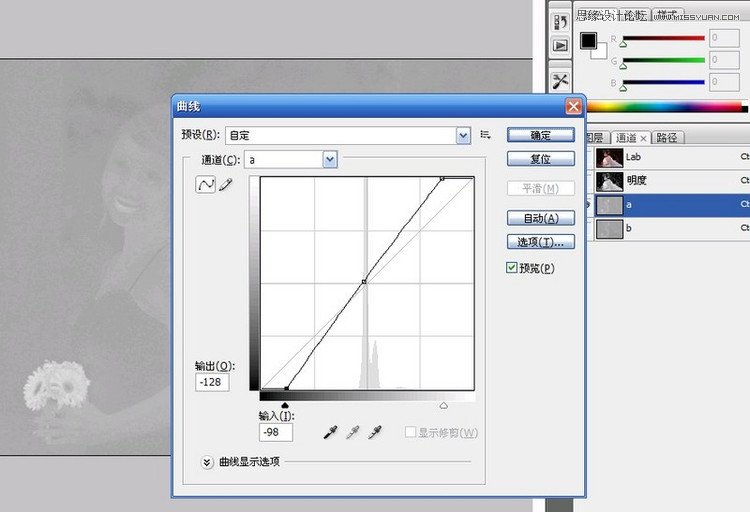Open the tool presets icon in dock
750x512 pixels.
coord(560,81)
